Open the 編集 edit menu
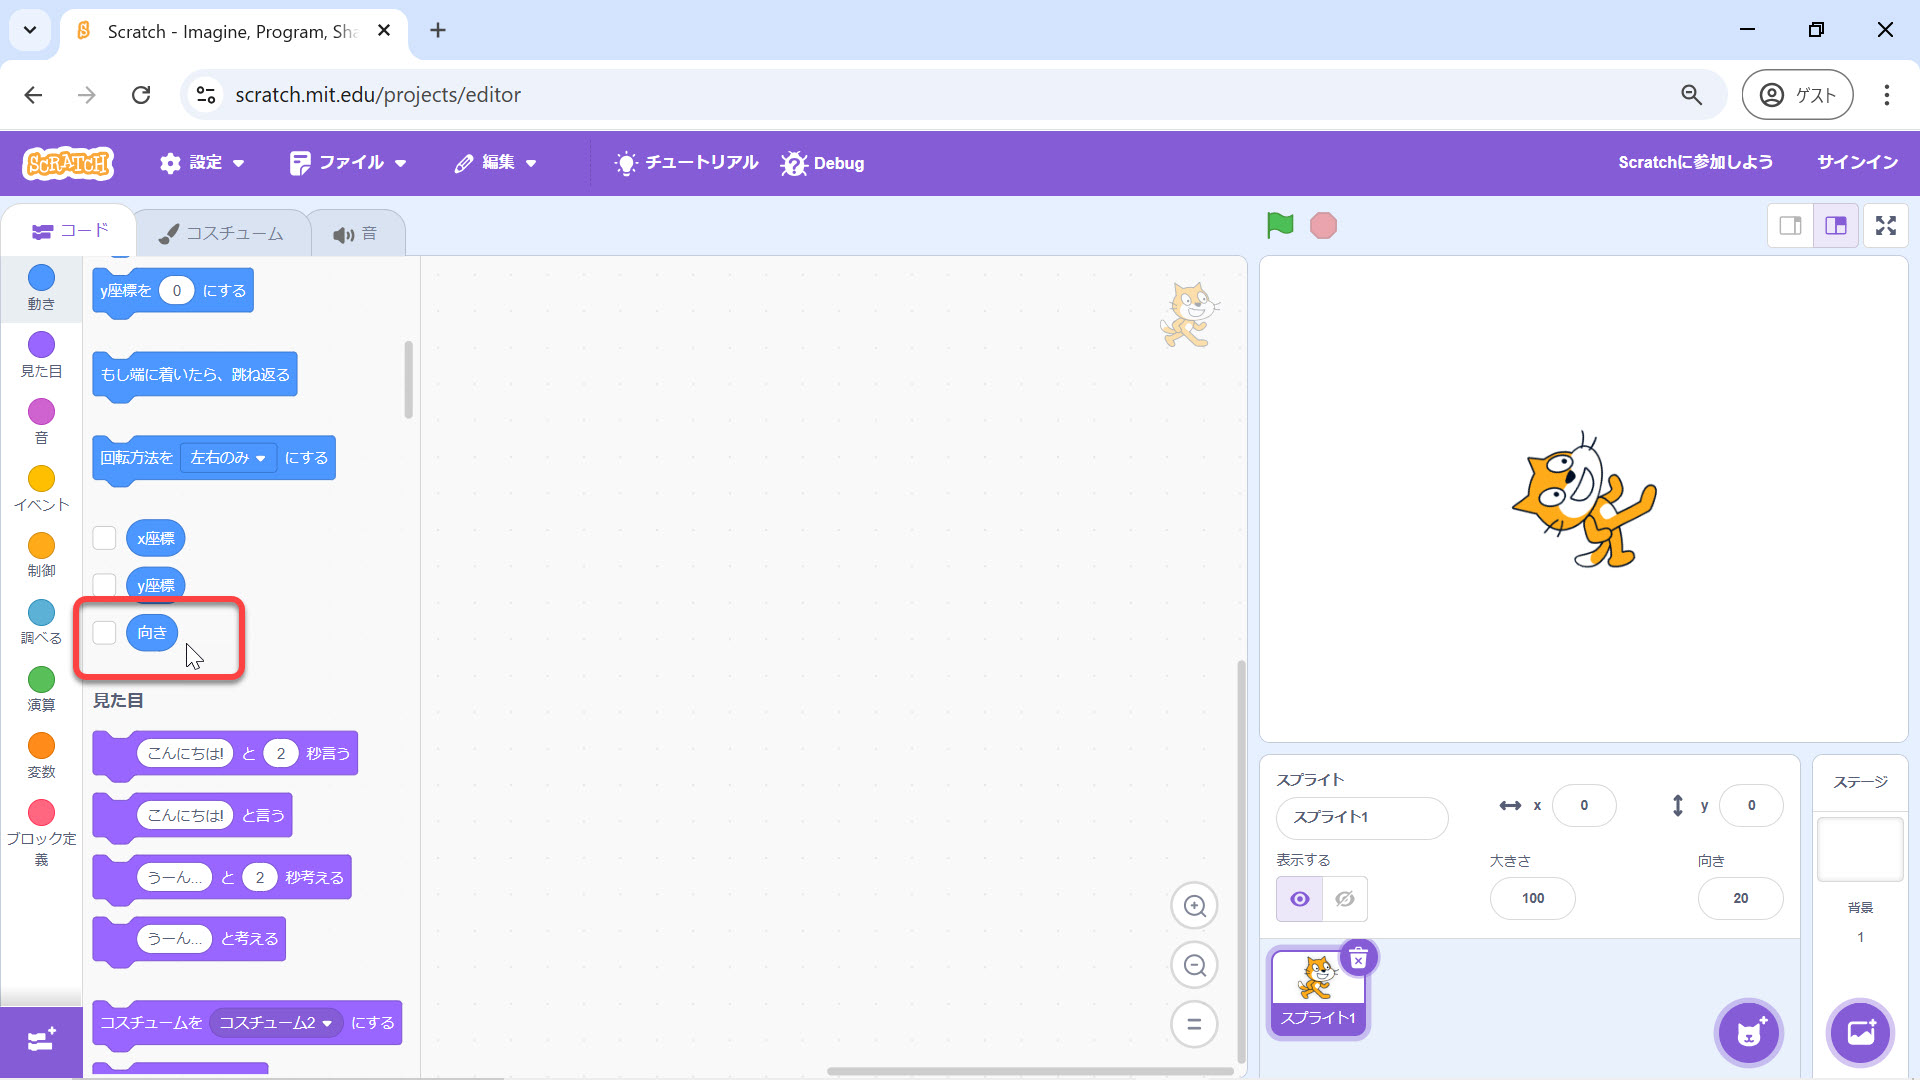The image size is (1920, 1080). point(496,163)
